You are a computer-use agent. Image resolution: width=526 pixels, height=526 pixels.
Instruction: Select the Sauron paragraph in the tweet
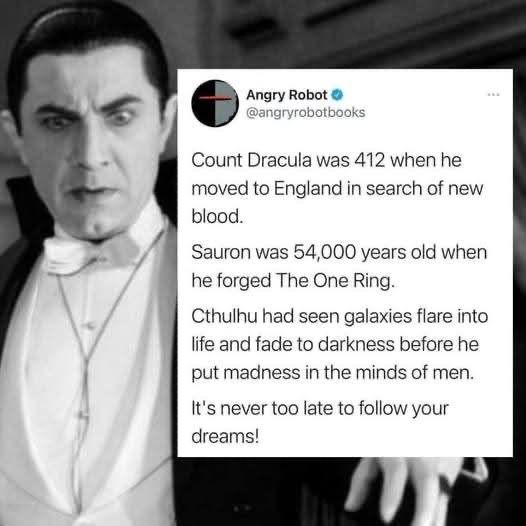[x=339, y=266]
